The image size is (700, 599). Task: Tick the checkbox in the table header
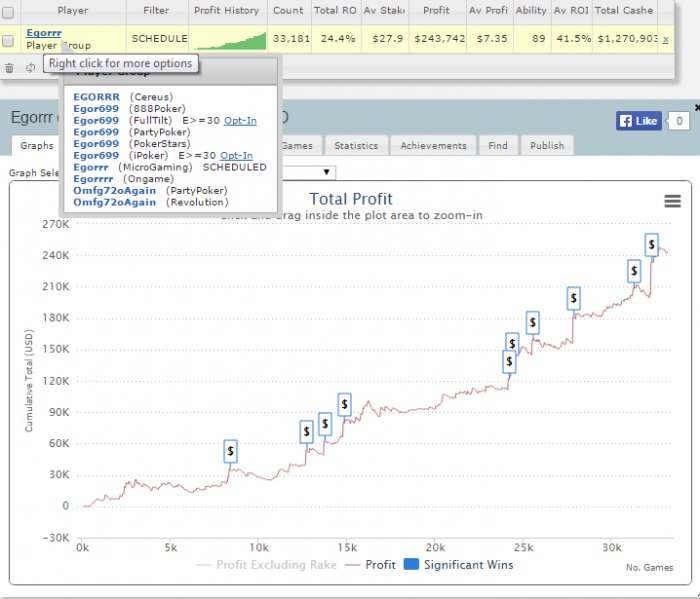pyautogui.click(x=9, y=11)
